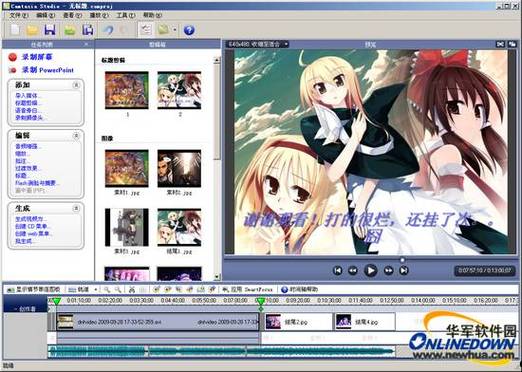Click the green import media toolbar icon

click(x=70, y=30)
